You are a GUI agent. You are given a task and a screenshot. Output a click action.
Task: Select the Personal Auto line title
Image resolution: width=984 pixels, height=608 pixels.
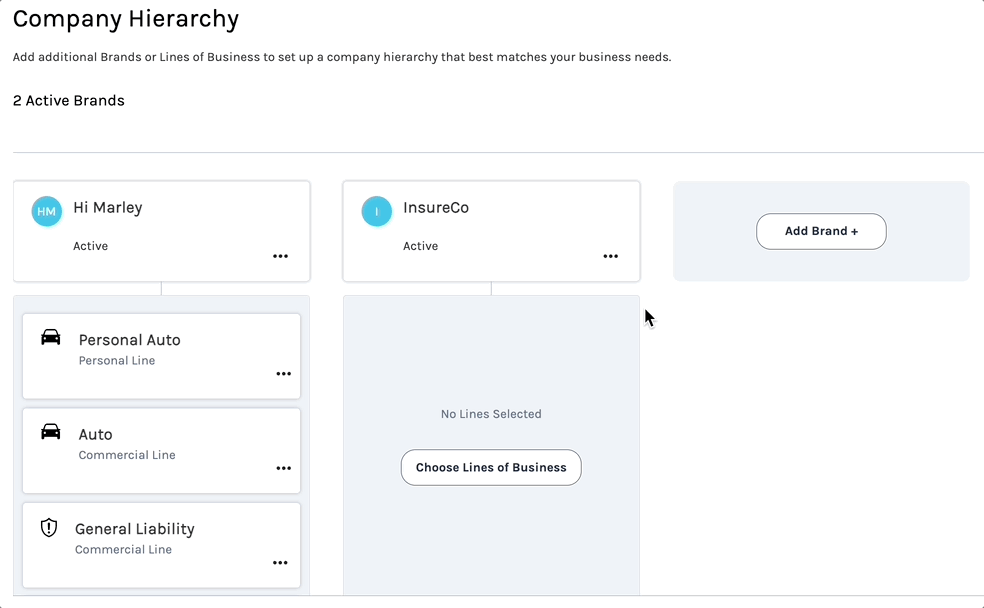point(130,340)
